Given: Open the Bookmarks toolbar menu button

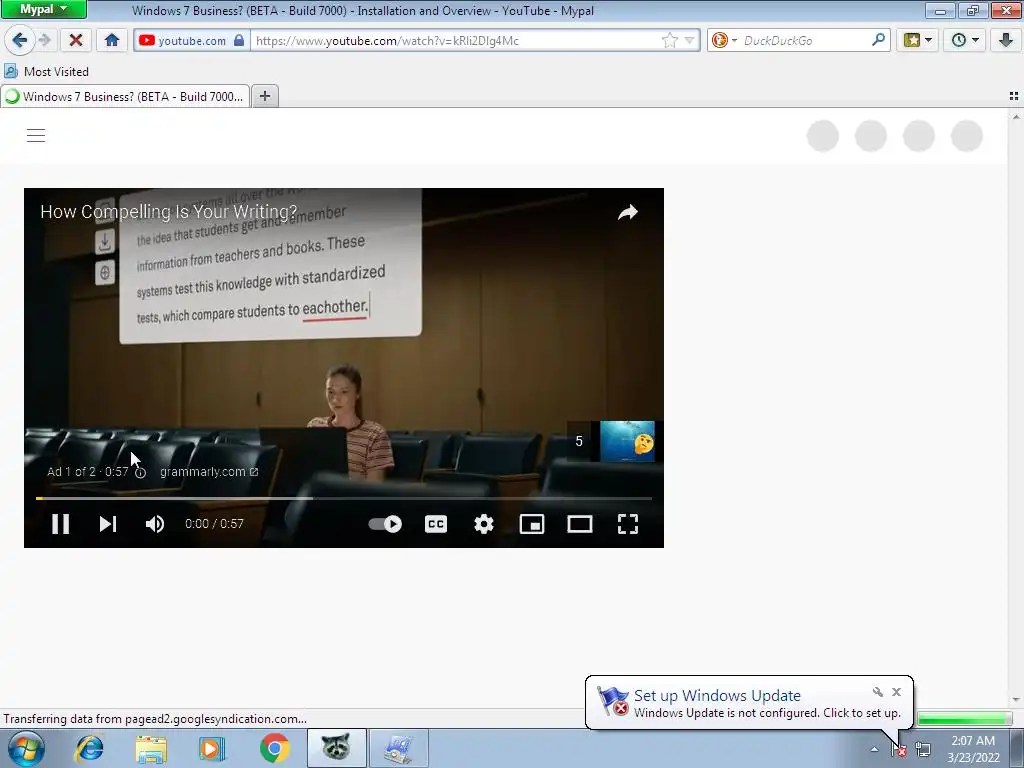Looking at the screenshot, I should pyautogui.click(x=918, y=40).
